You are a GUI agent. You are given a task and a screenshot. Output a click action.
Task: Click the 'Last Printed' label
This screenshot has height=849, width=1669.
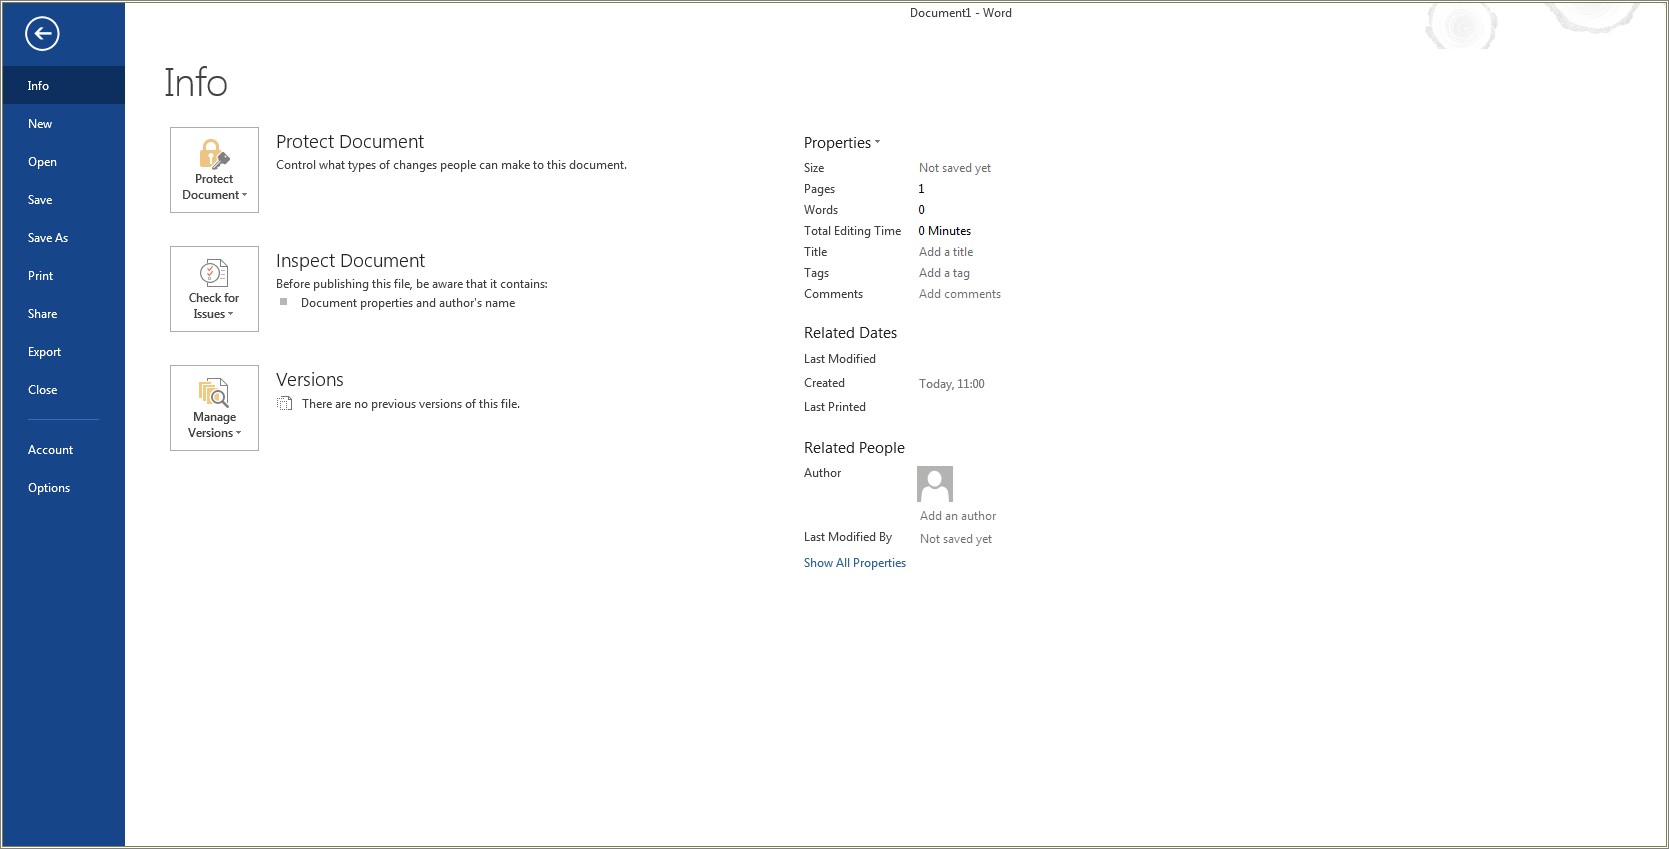[835, 407]
